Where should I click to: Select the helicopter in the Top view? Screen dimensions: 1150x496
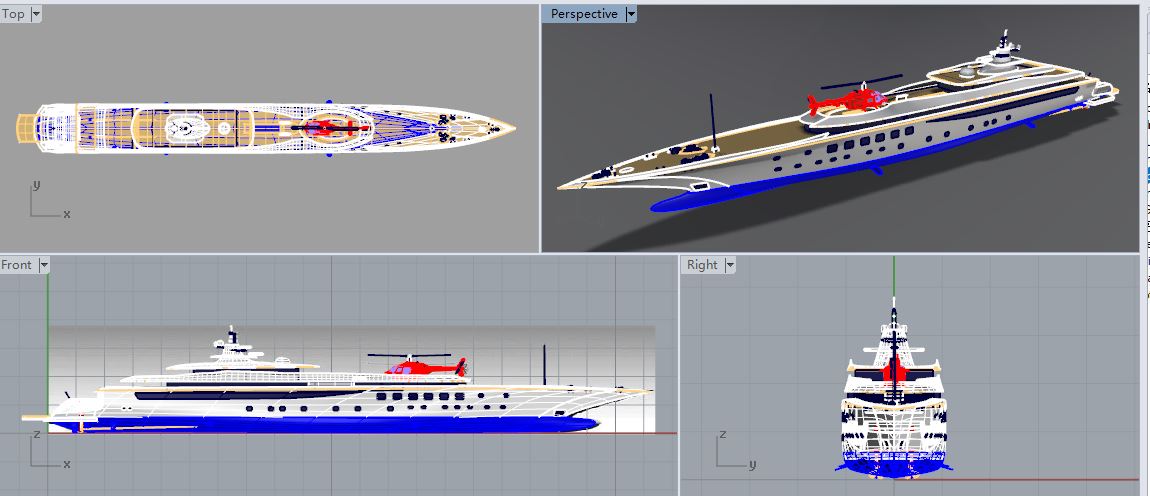click(x=330, y=128)
